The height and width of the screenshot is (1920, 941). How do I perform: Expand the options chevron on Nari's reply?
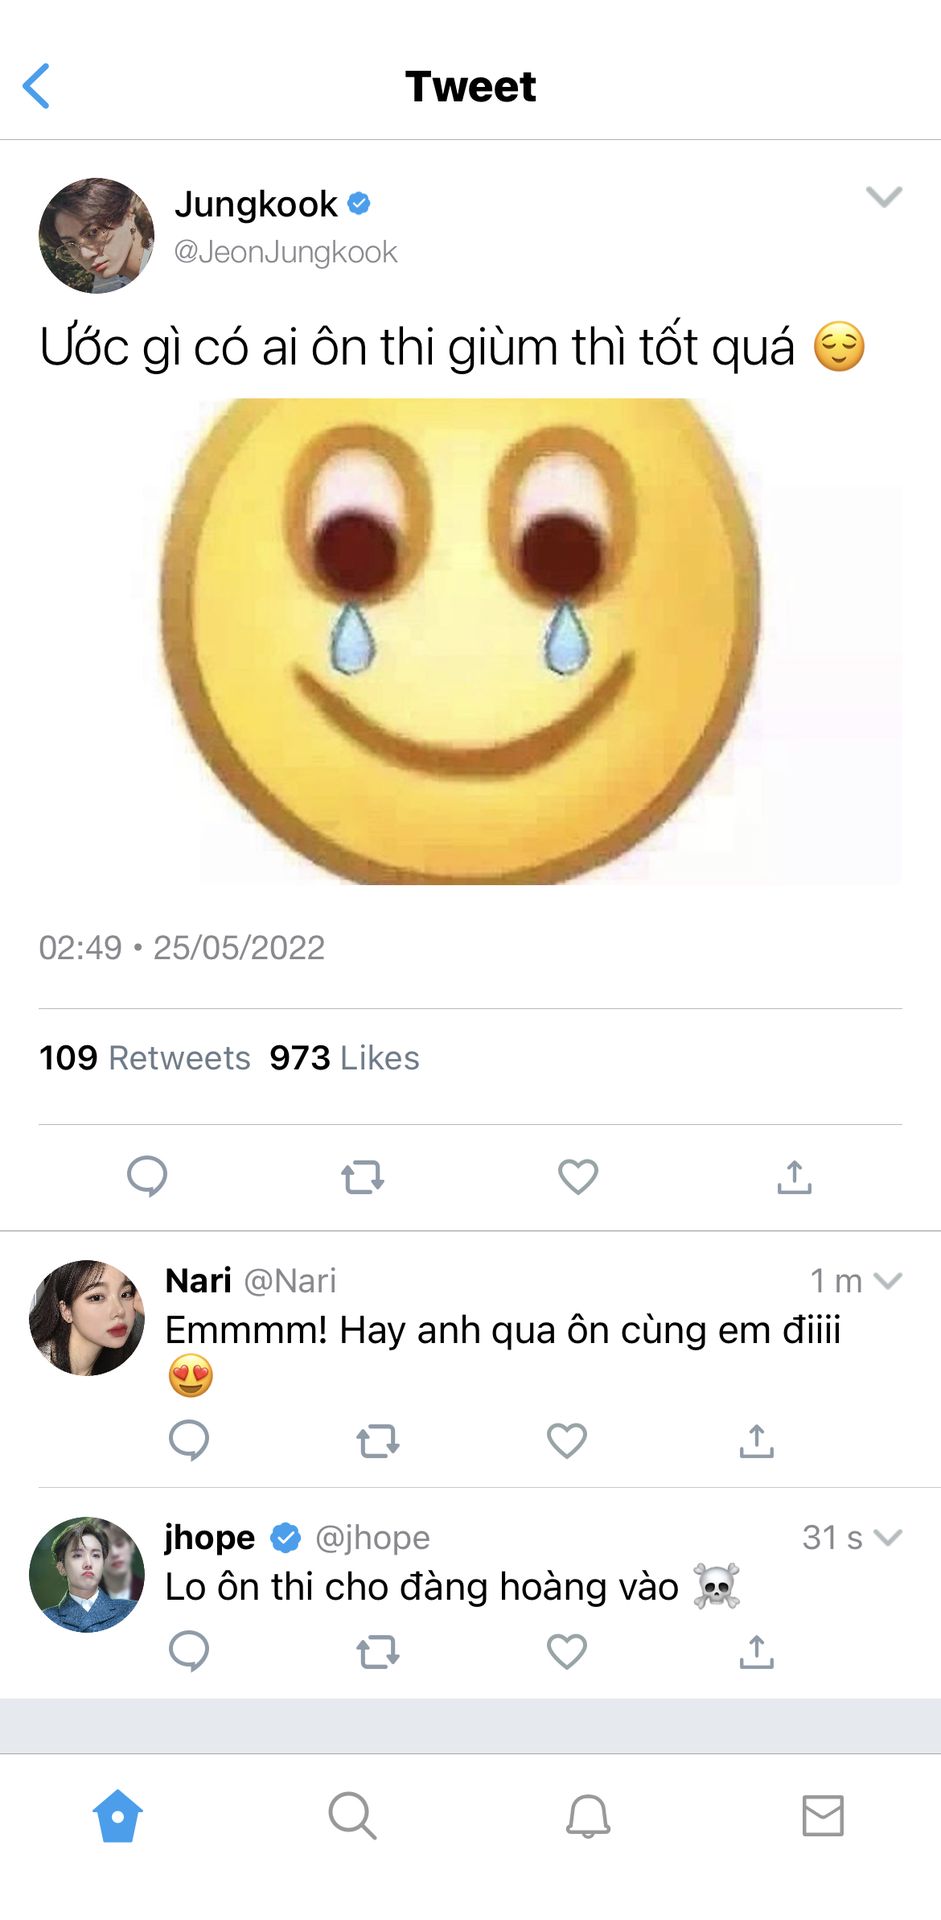click(888, 1280)
